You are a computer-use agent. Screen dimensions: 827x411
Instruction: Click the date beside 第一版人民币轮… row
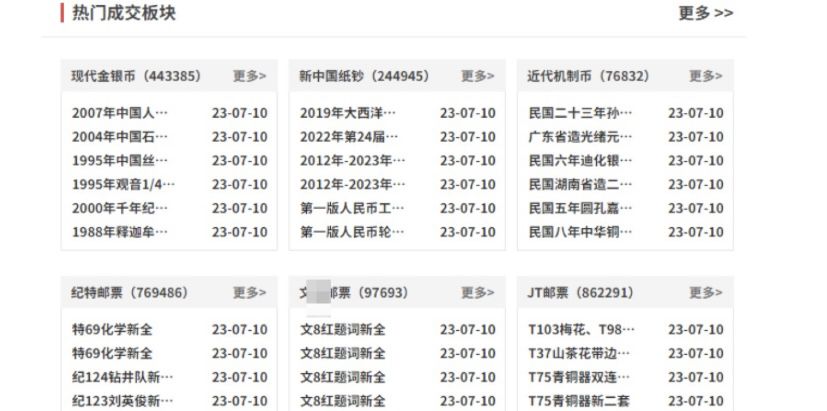click(468, 232)
